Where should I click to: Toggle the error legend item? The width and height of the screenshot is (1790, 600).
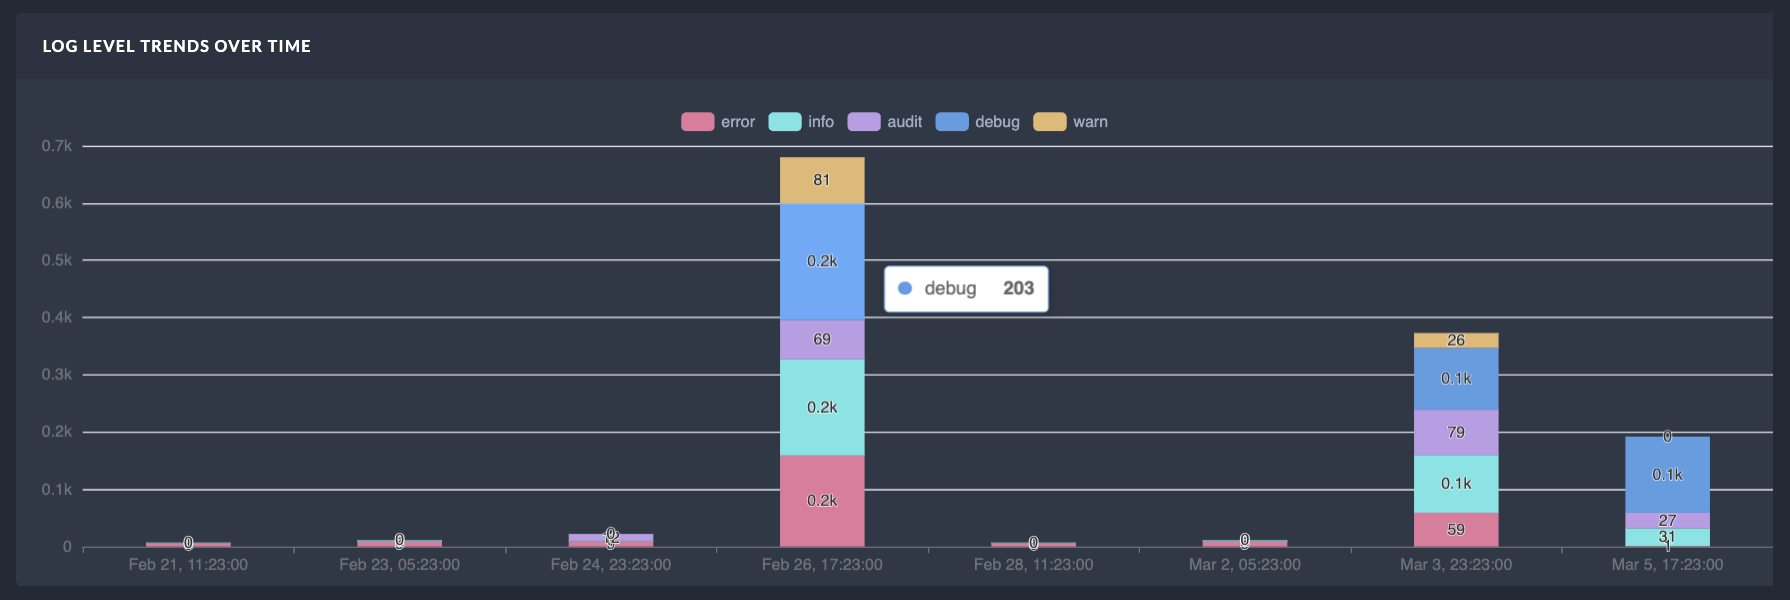click(718, 122)
